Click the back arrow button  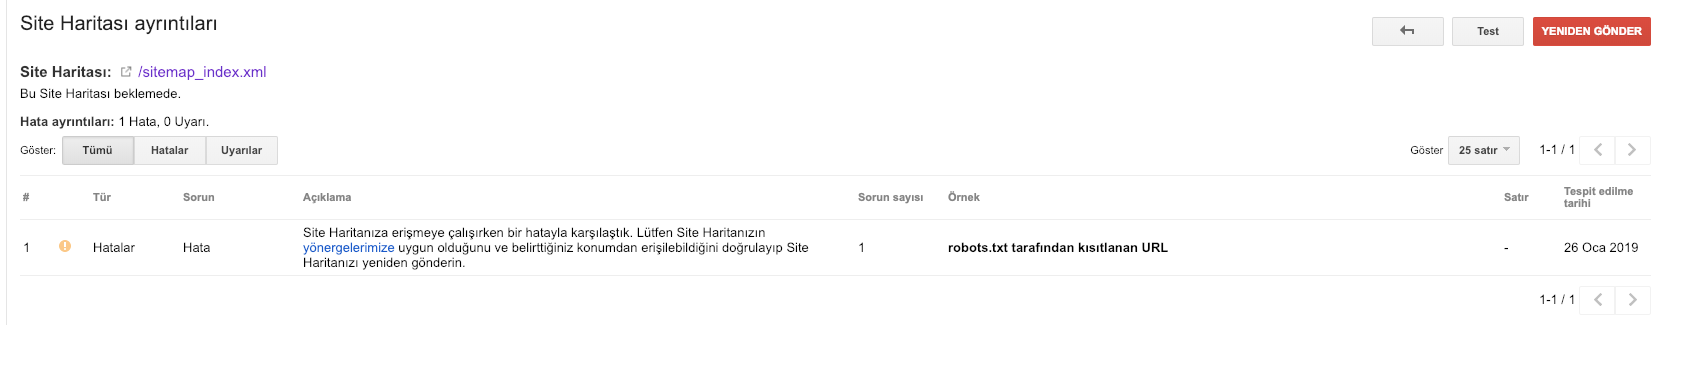coord(1407,31)
